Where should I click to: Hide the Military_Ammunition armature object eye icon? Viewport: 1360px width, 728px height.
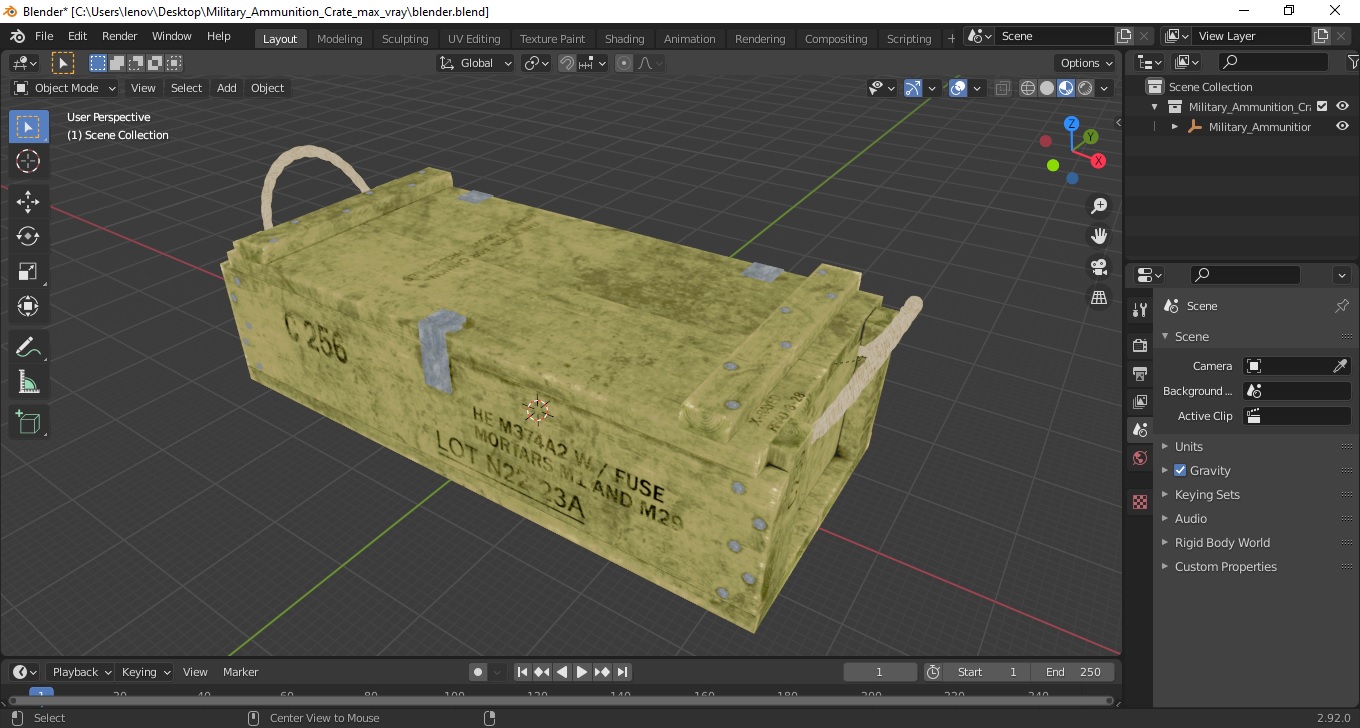[1343, 127]
